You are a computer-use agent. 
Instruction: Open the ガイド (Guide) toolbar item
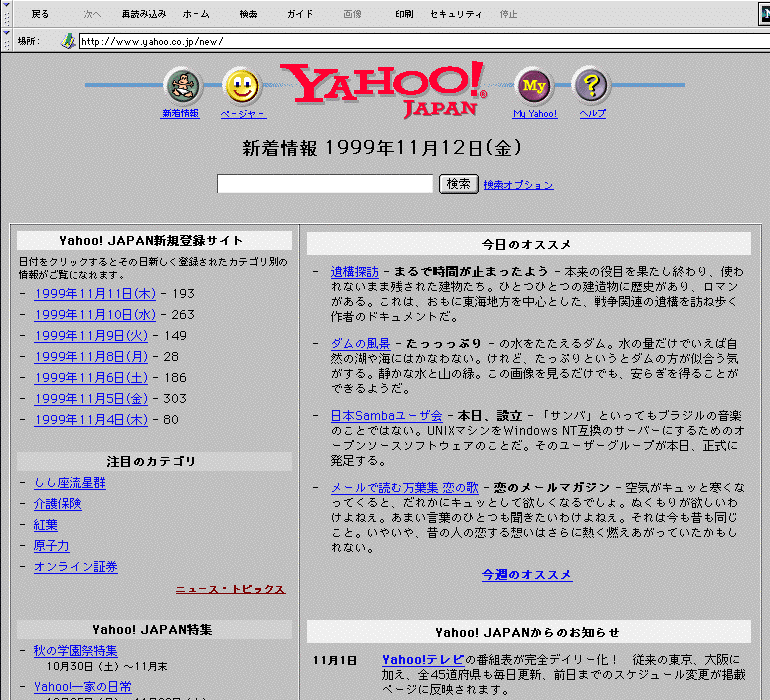300,14
